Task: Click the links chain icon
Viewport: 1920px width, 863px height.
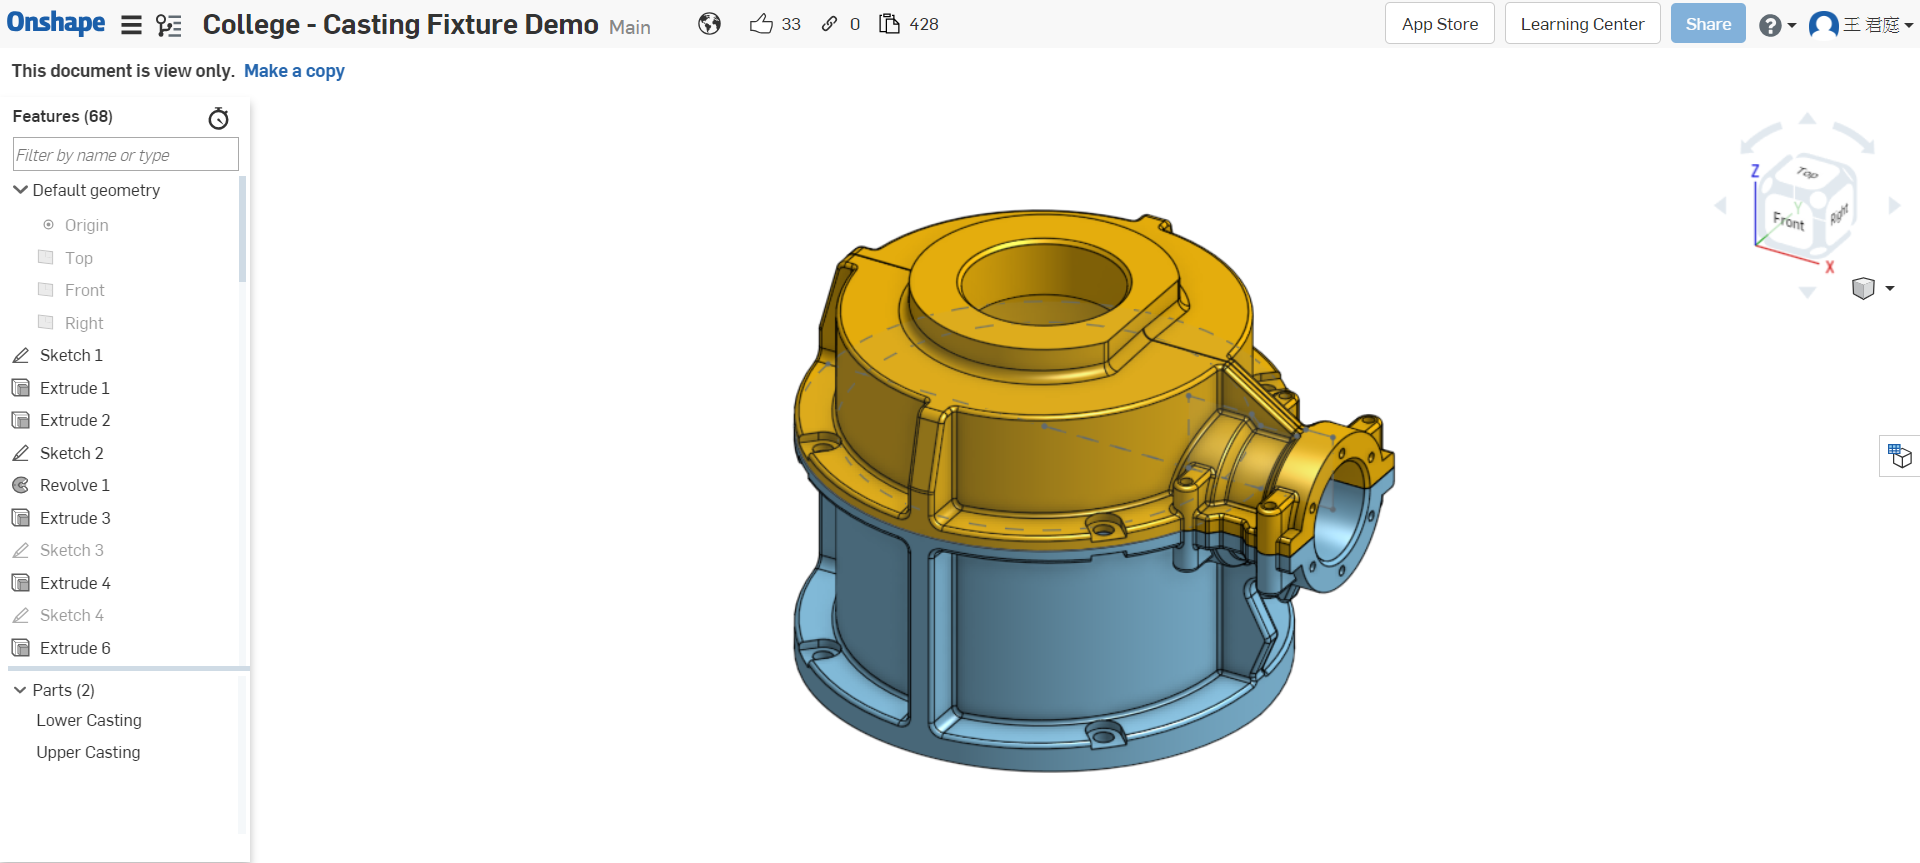Action: pyautogui.click(x=829, y=24)
